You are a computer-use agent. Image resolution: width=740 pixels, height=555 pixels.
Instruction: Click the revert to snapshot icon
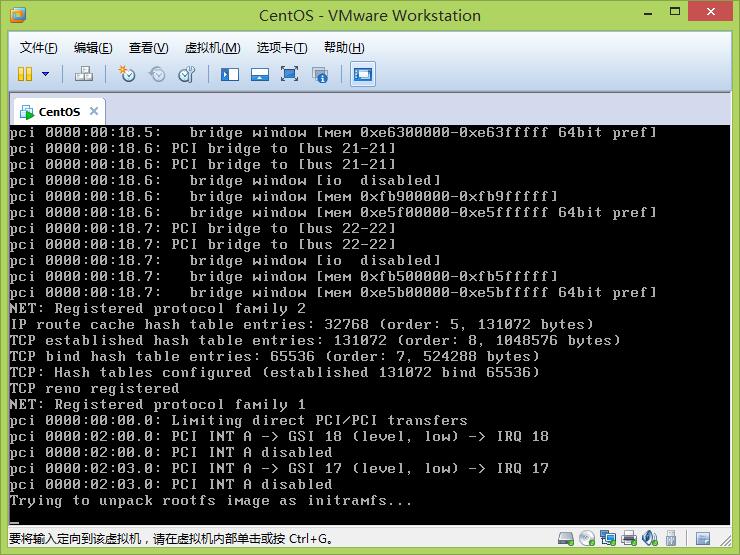[x=157, y=74]
